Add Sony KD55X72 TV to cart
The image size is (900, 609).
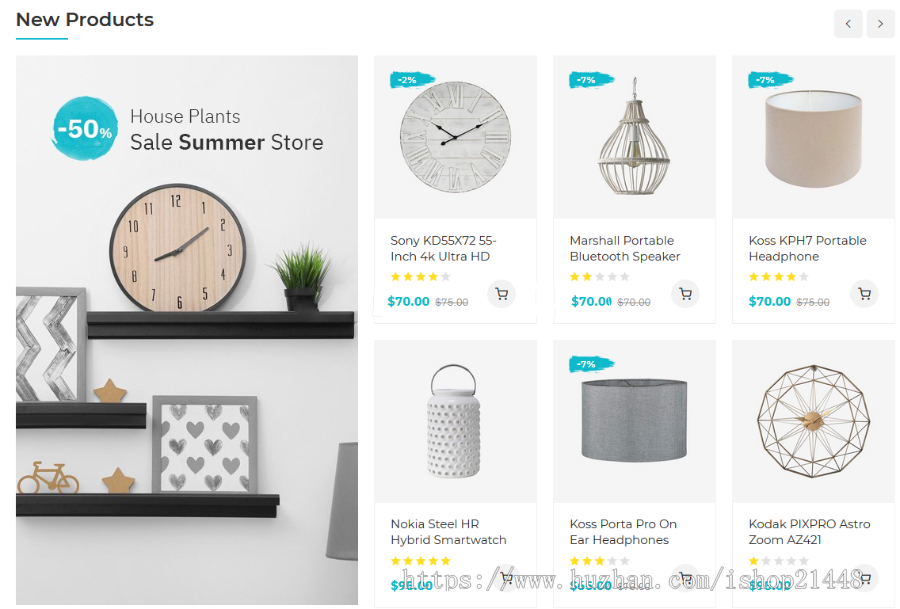(502, 294)
